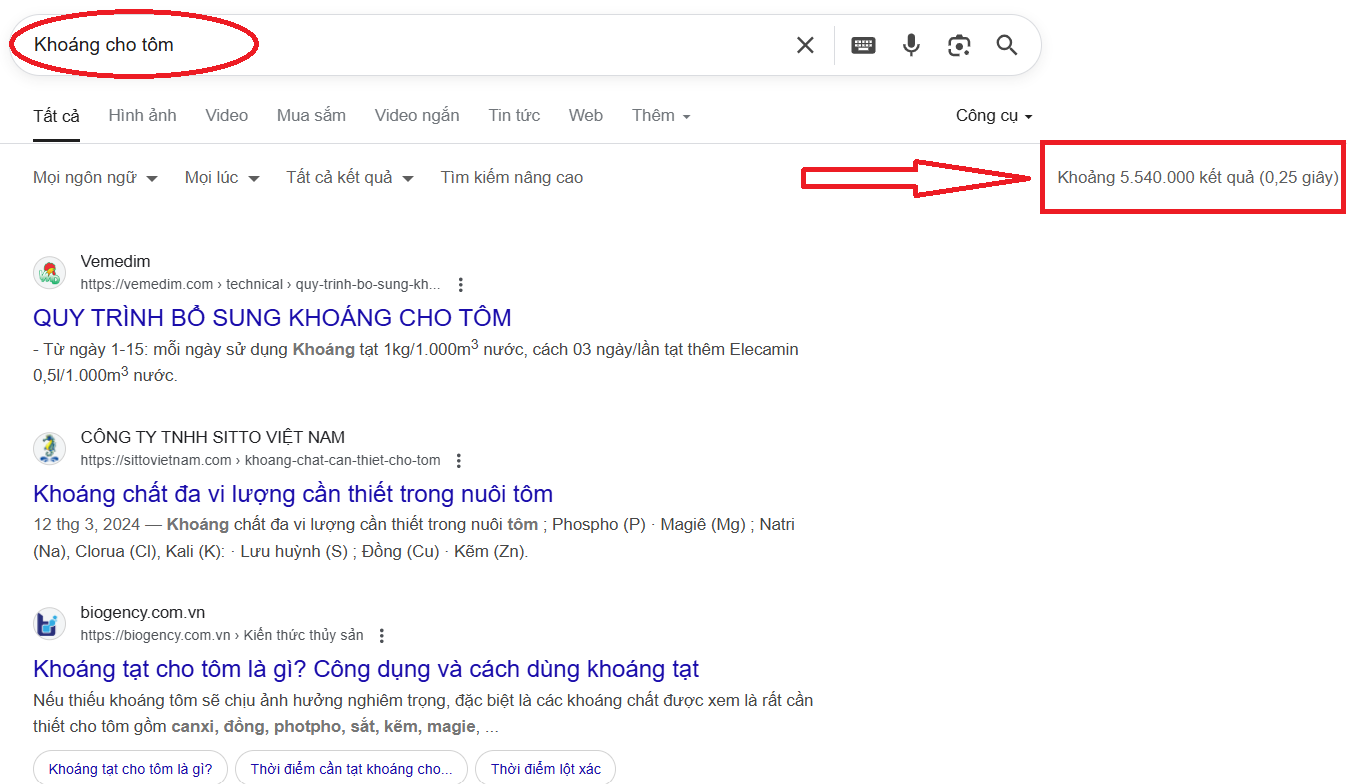Image resolution: width=1347 pixels, height=784 pixels.
Task: Search by image with the camera lens icon
Action: coord(959,45)
